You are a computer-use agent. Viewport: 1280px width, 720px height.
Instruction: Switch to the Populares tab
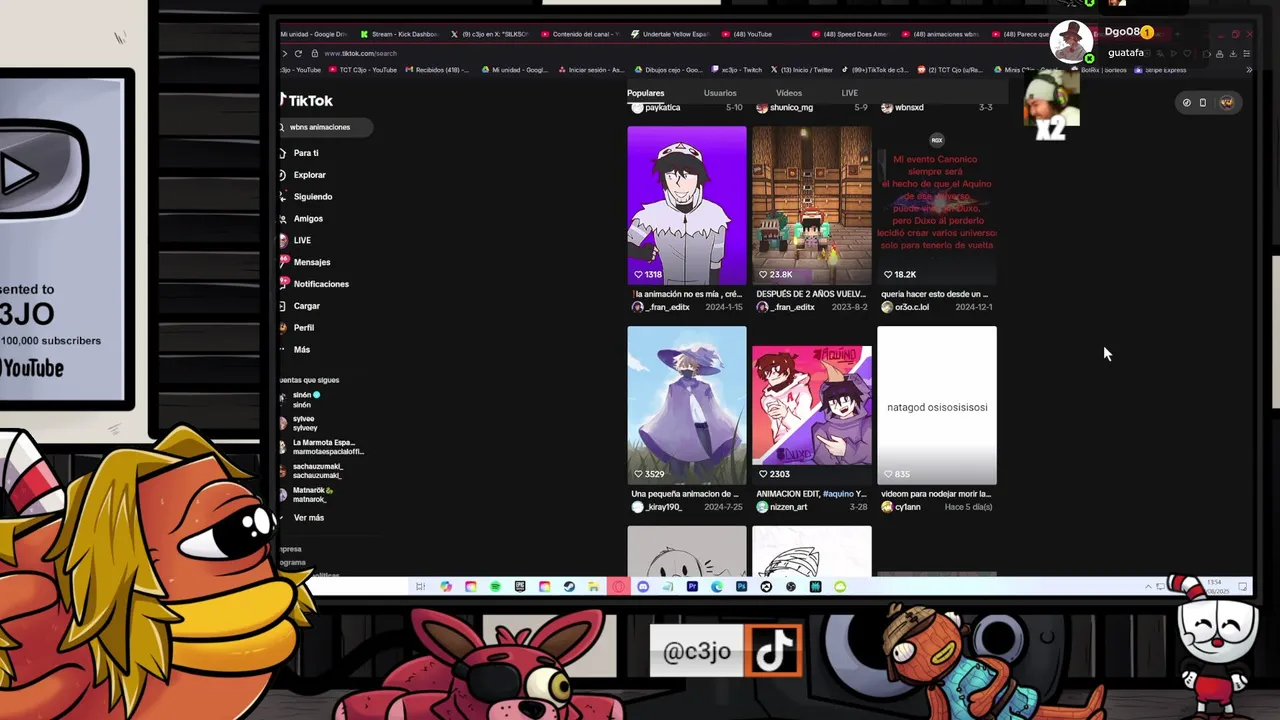pyautogui.click(x=645, y=93)
